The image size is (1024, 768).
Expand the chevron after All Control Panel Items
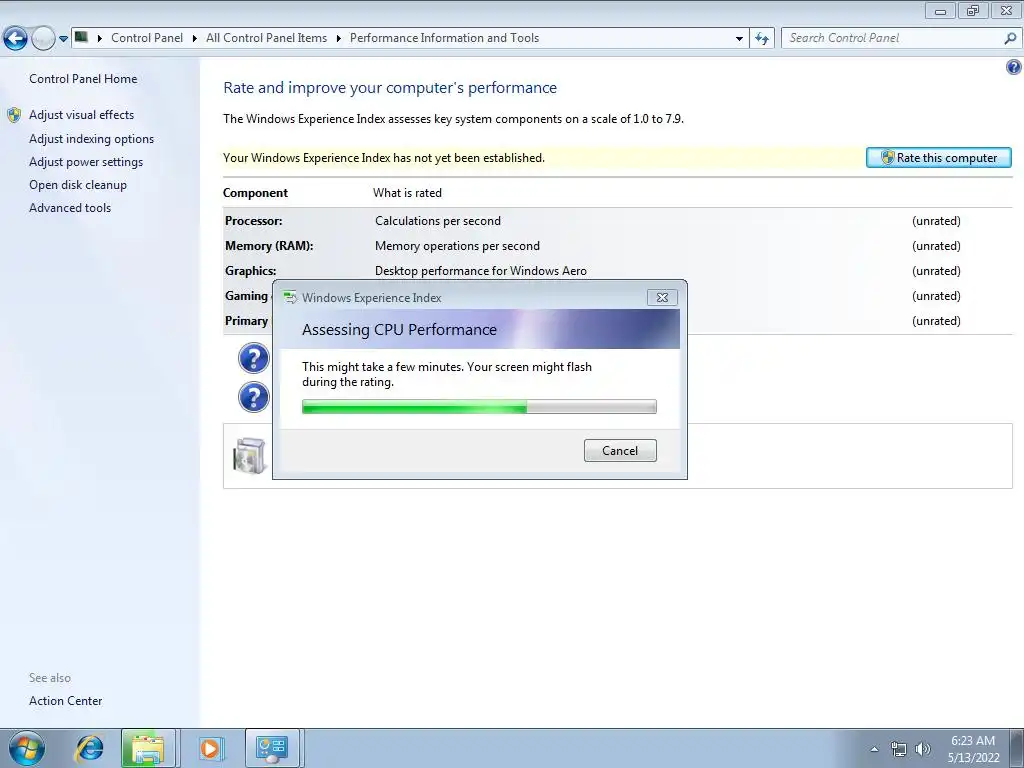coord(339,38)
